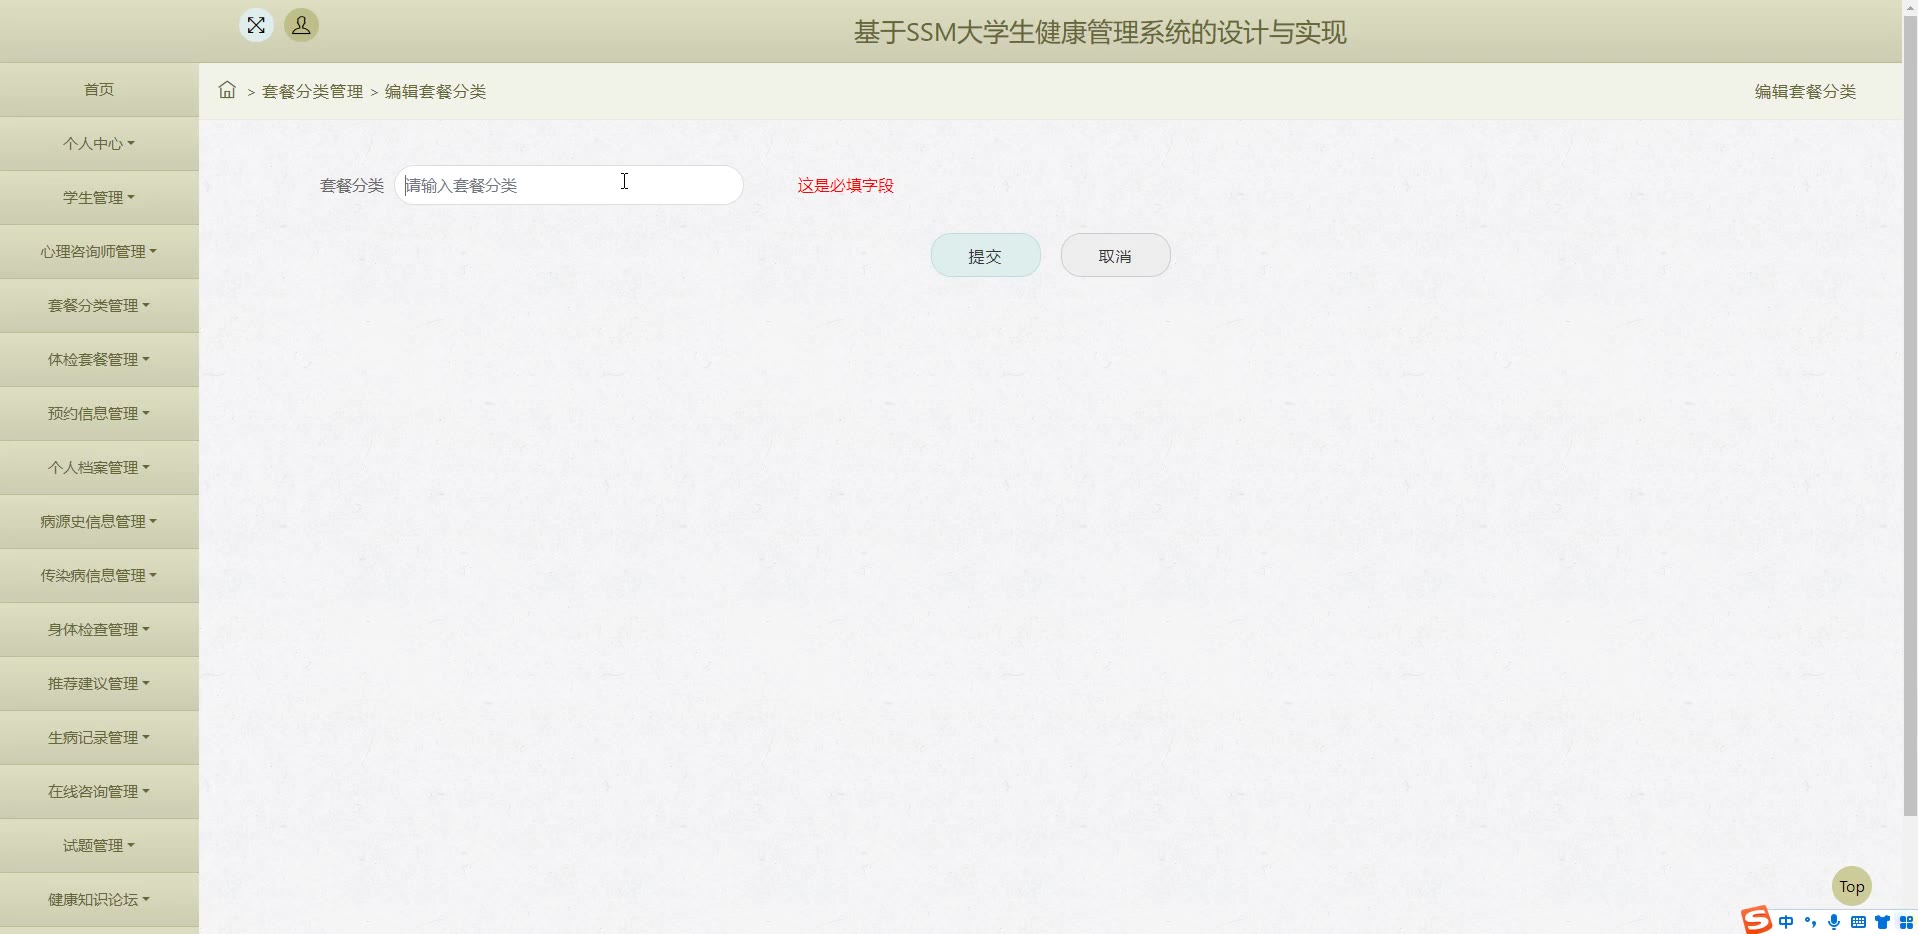Click the 编辑套餐分类 page title at right
The image size is (1918, 934).
point(1805,91)
